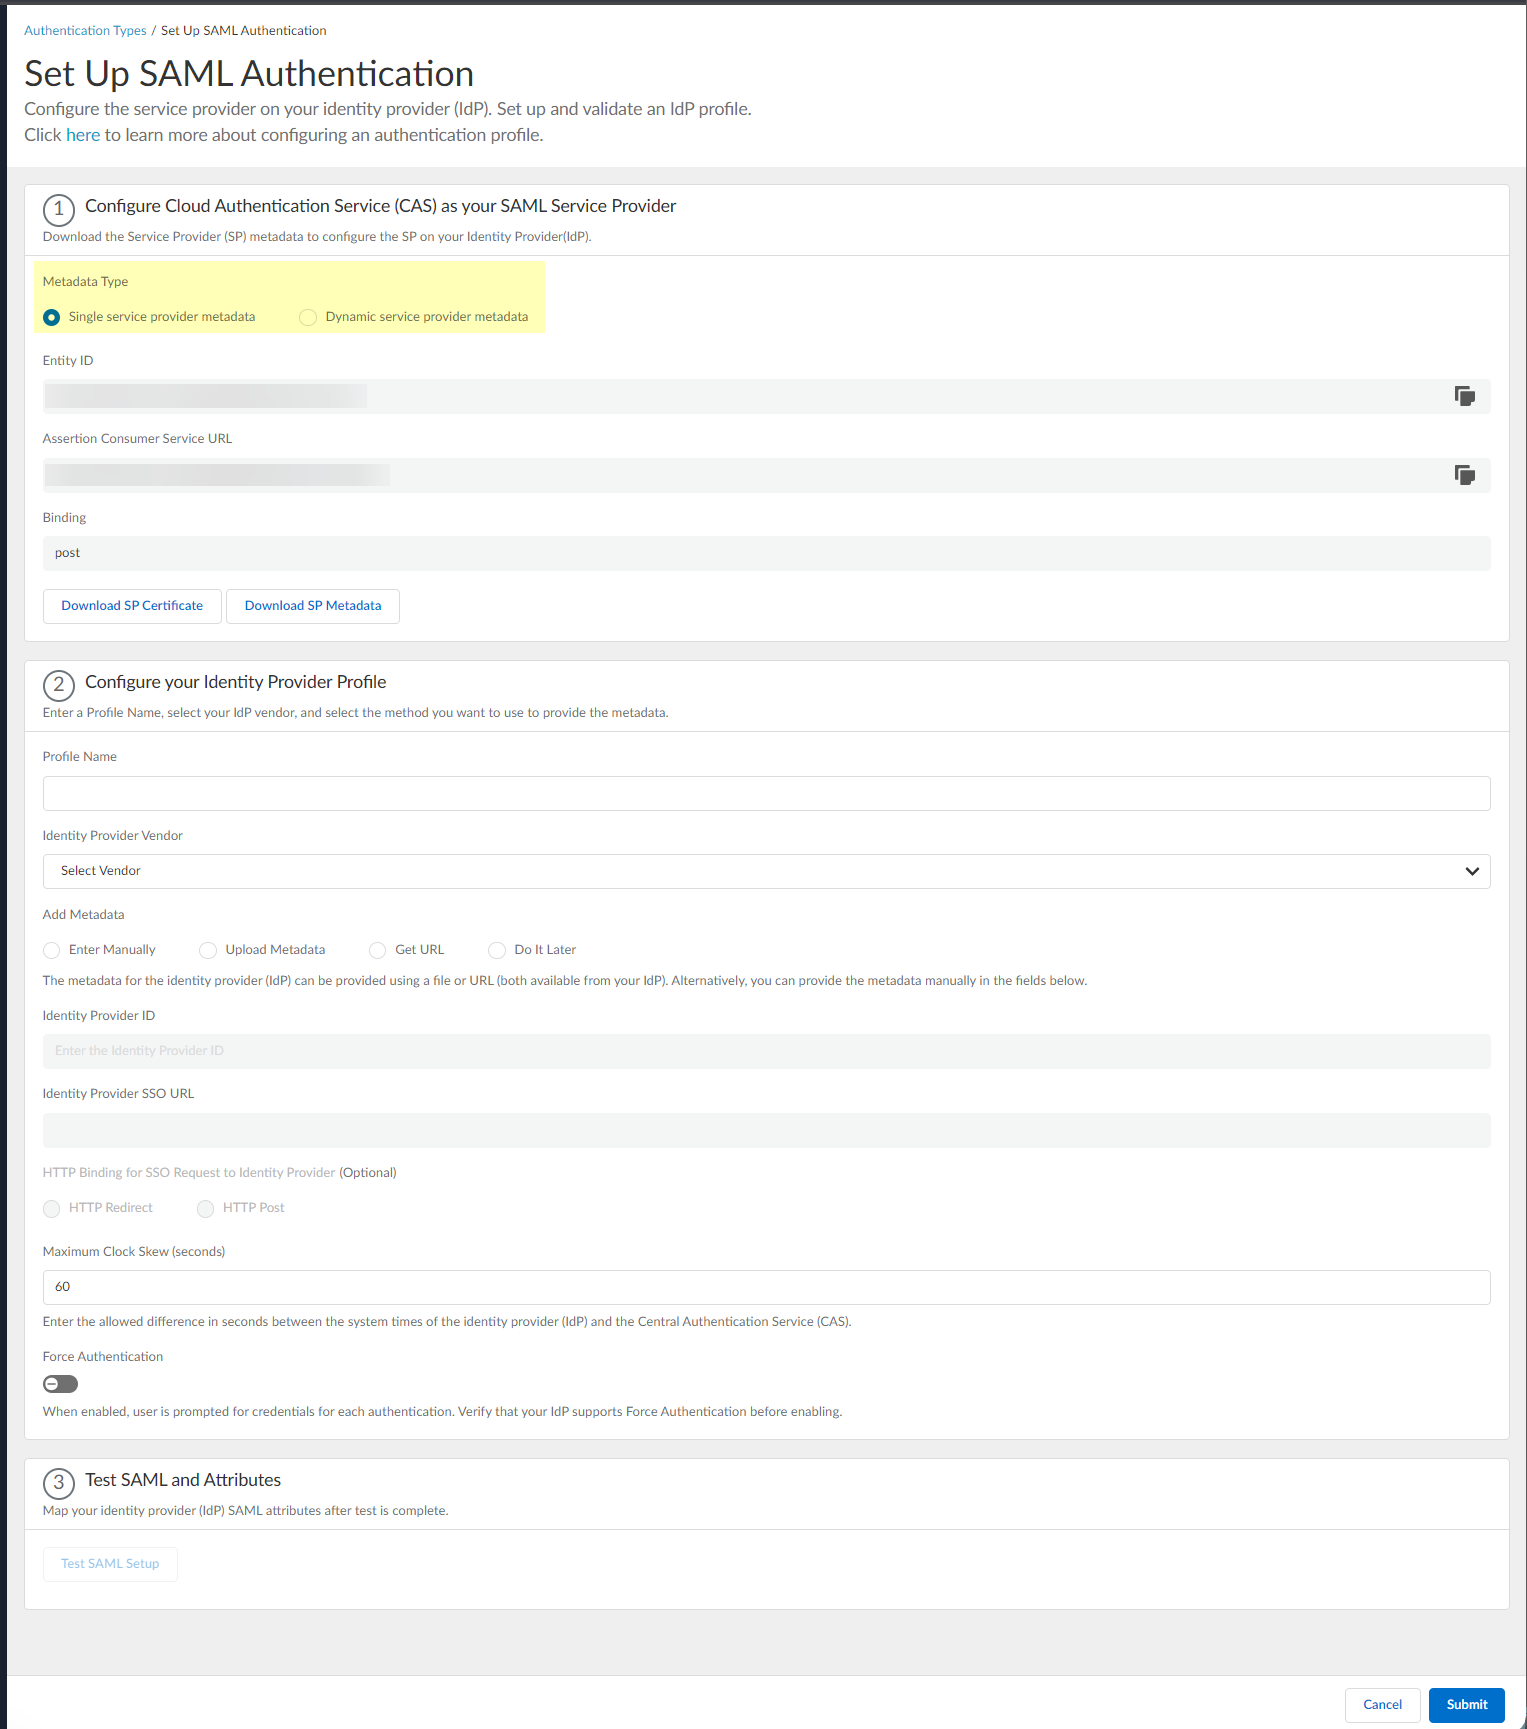Focus the Profile Name text field

[765, 793]
